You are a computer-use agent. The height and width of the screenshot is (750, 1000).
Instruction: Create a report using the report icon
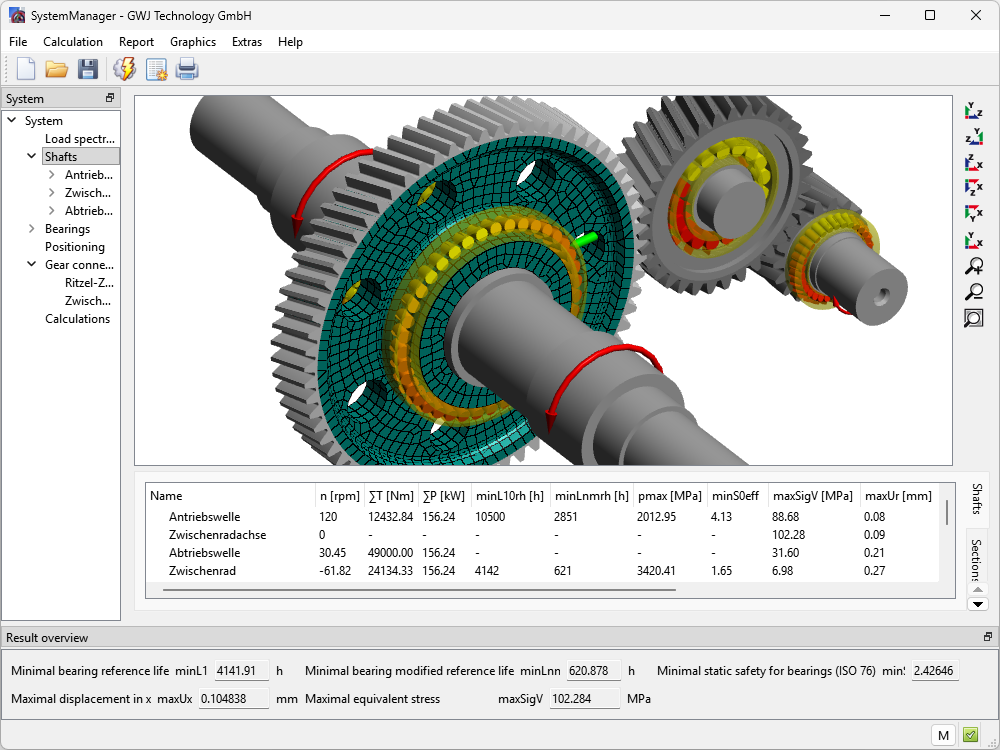click(x=156, y=69)
